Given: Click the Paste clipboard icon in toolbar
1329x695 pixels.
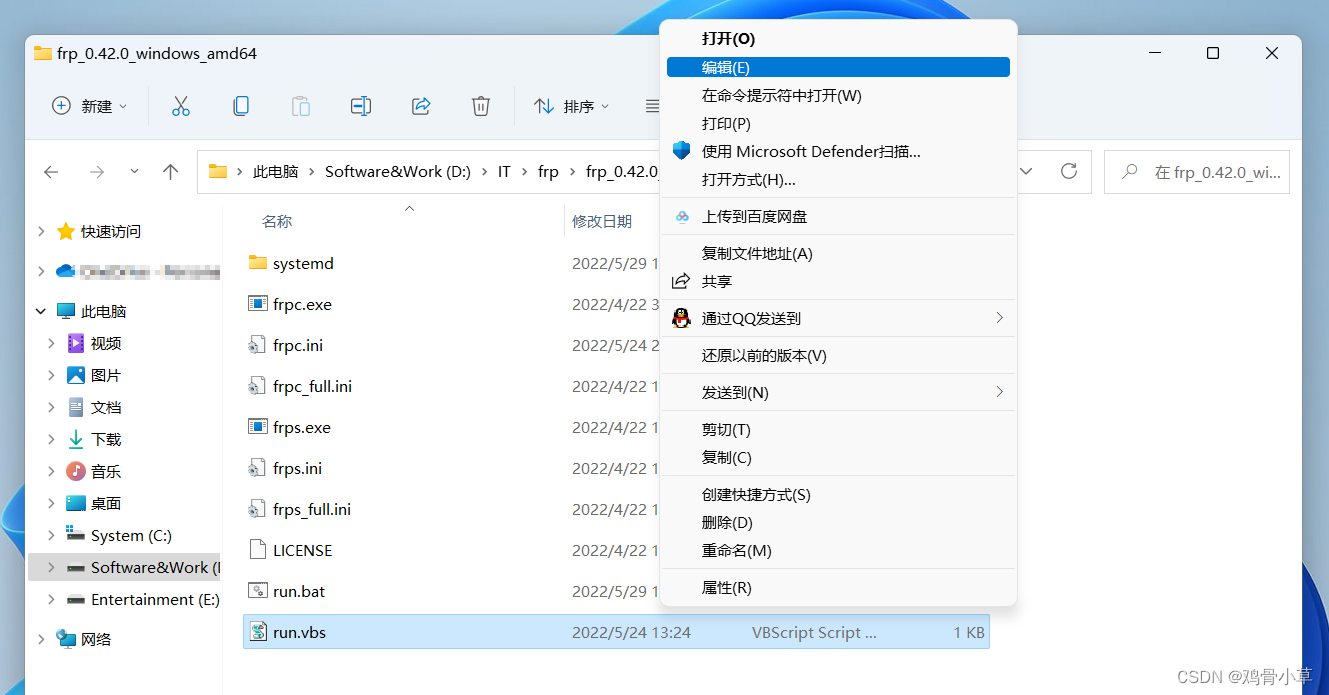Looking at the screenshot, I should point(301,106).
